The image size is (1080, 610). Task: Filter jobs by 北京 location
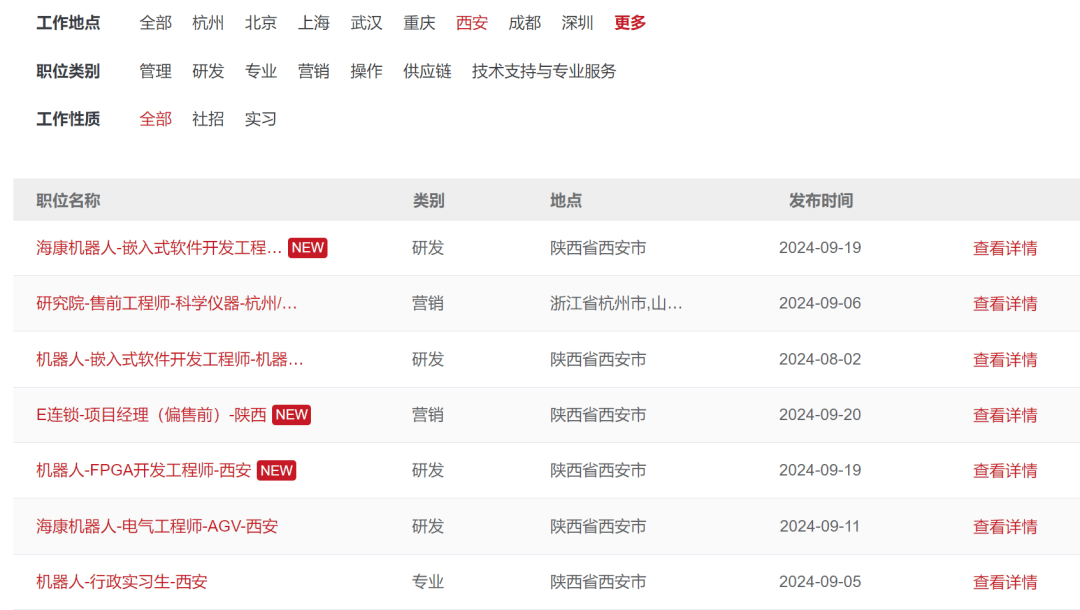[x=261, y=23]
